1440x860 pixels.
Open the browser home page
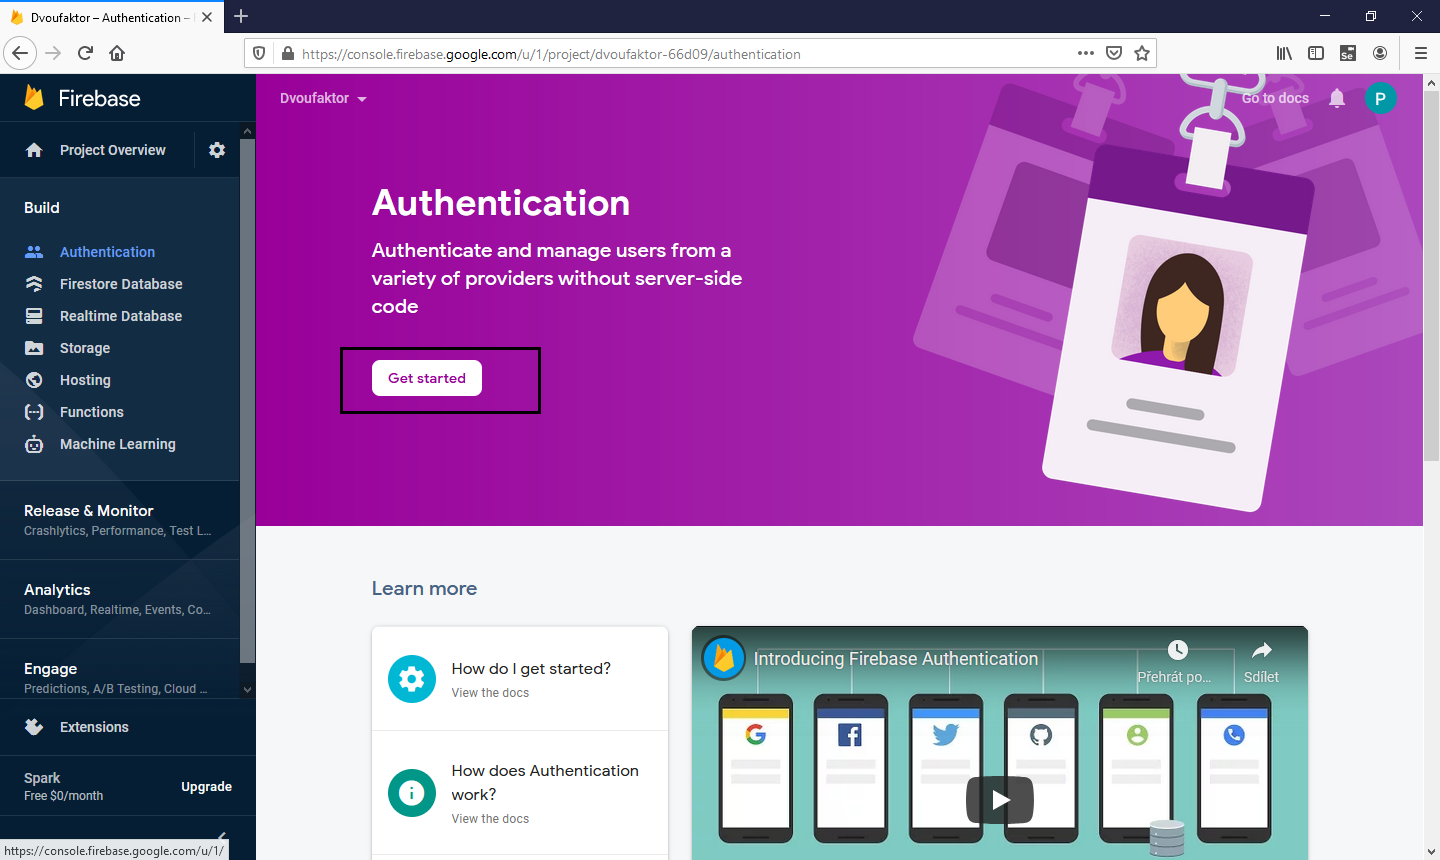point(117,54)
